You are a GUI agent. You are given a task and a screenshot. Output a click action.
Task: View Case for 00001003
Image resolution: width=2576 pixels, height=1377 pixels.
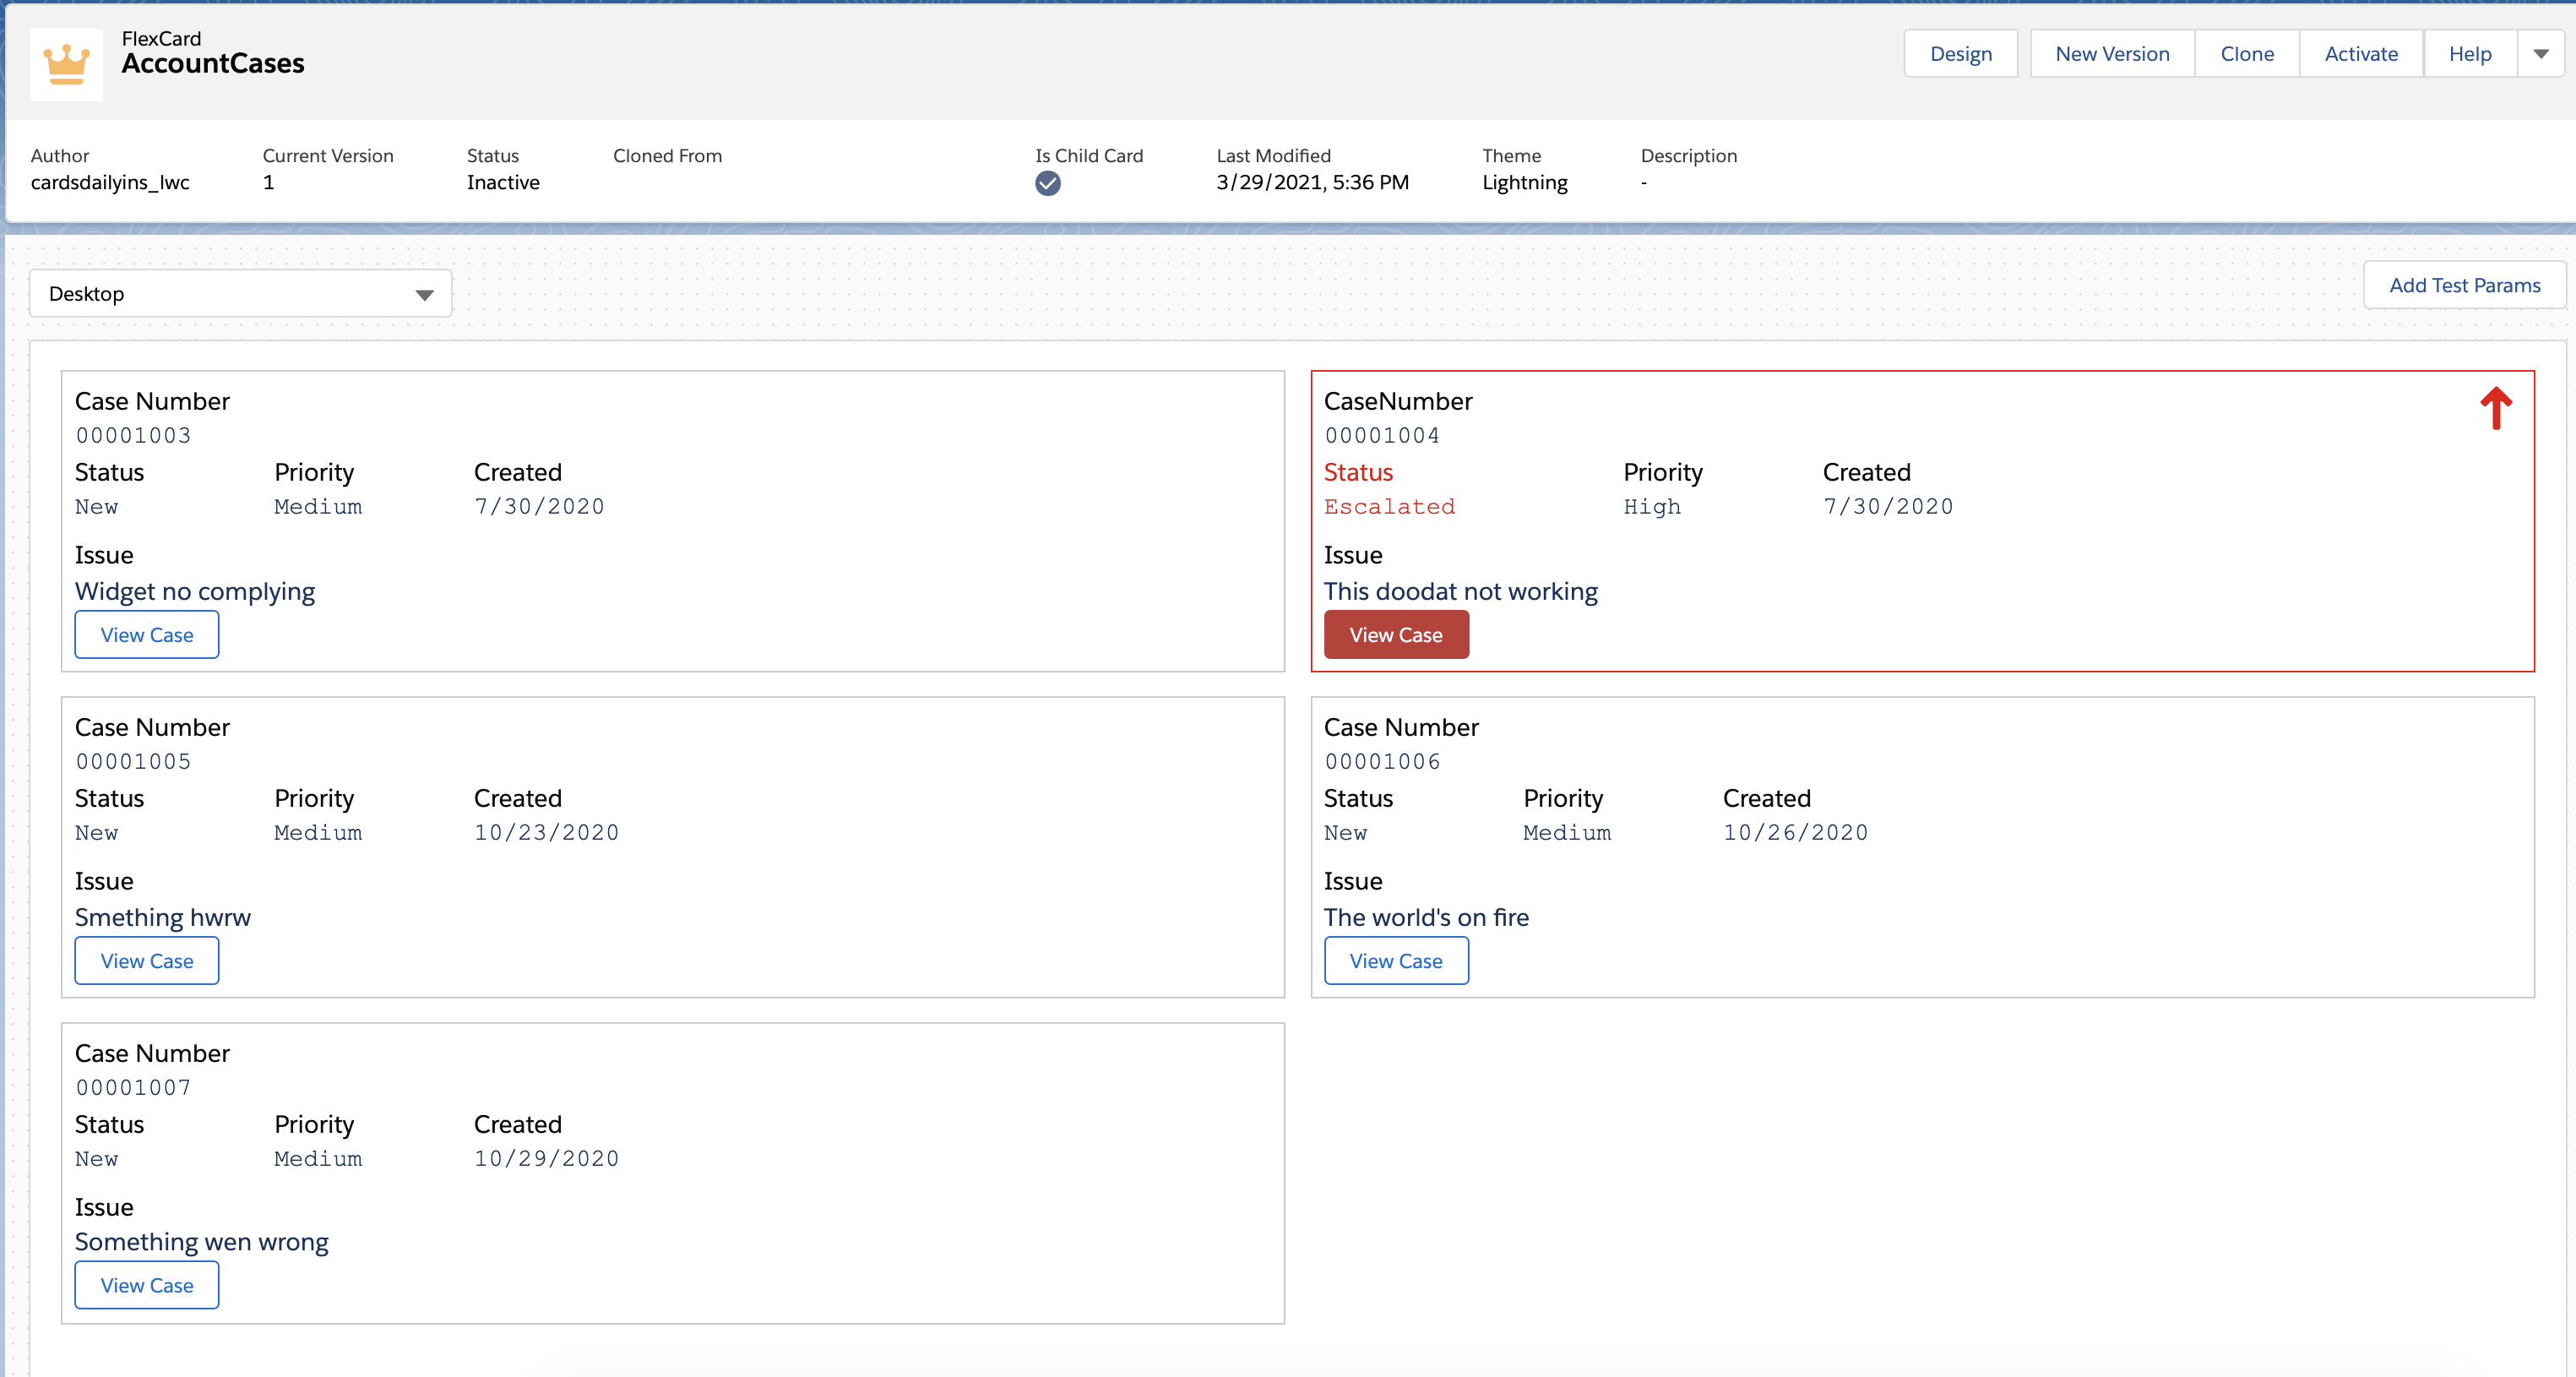[x=147, y=635]
